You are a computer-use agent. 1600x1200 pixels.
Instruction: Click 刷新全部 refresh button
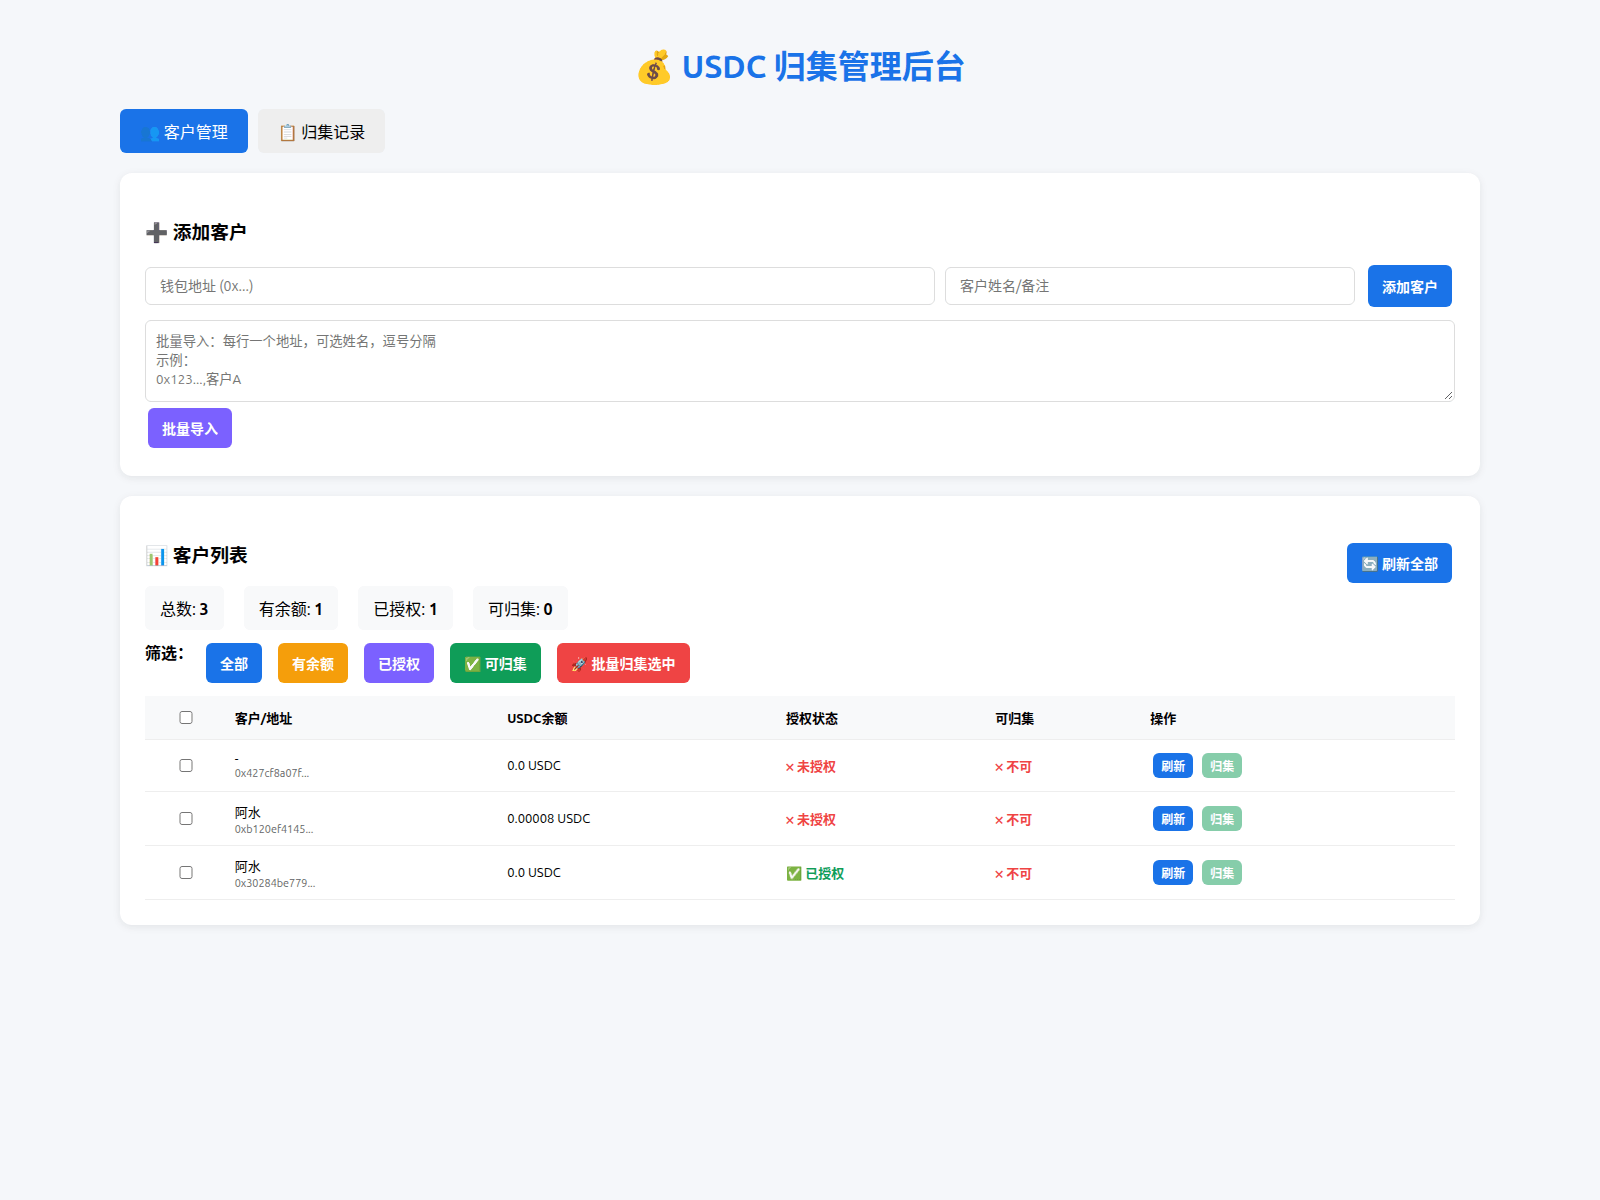[x=1399, y=563]
